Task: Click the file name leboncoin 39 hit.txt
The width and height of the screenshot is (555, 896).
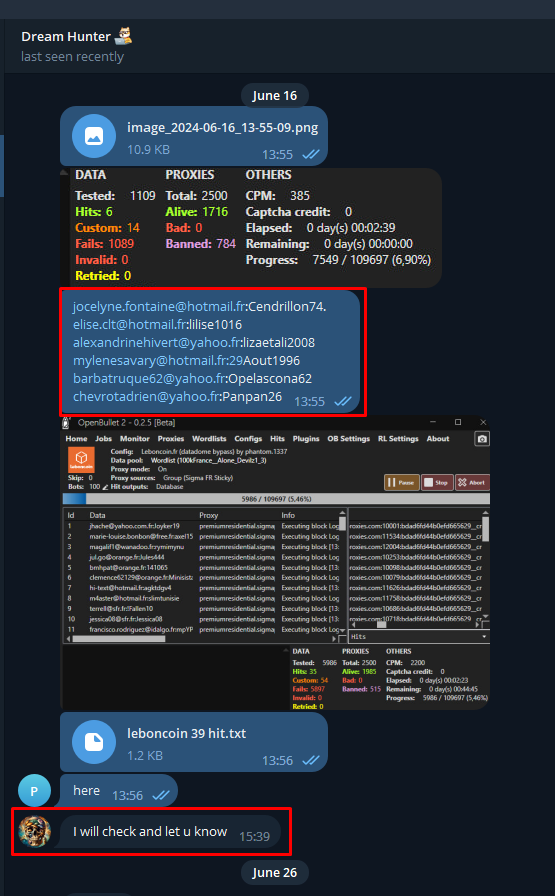Action: (186, 733)
